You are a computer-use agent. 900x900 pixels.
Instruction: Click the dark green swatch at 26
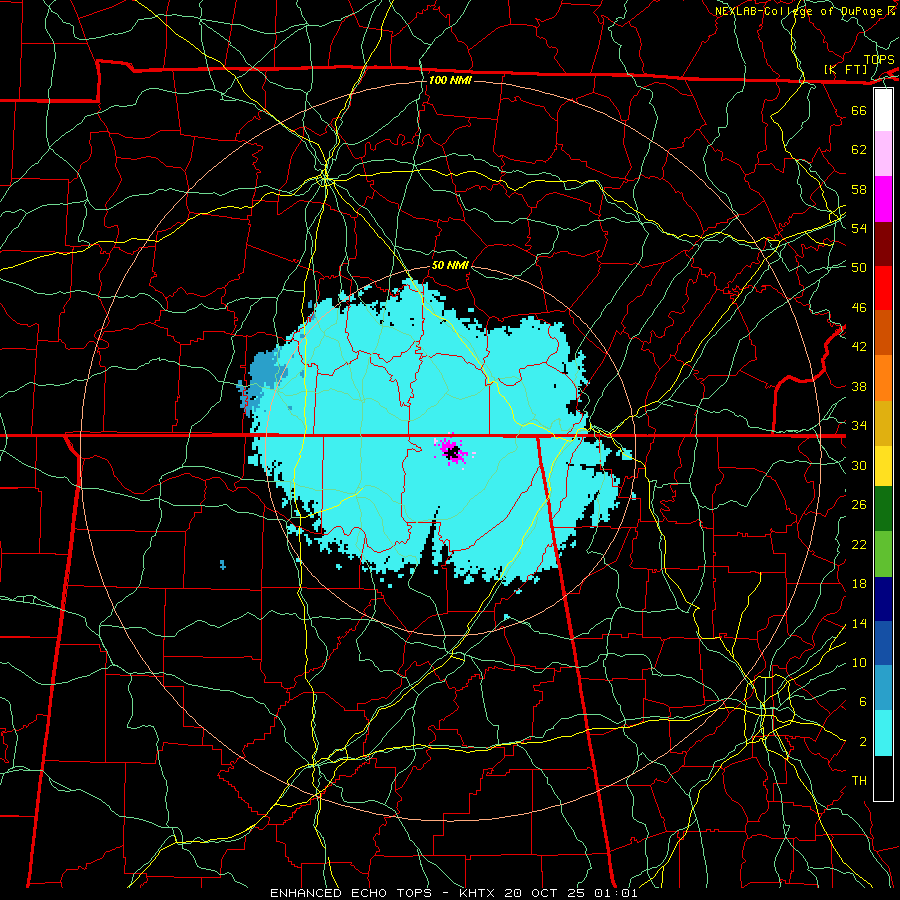click(x=883, y=509)
